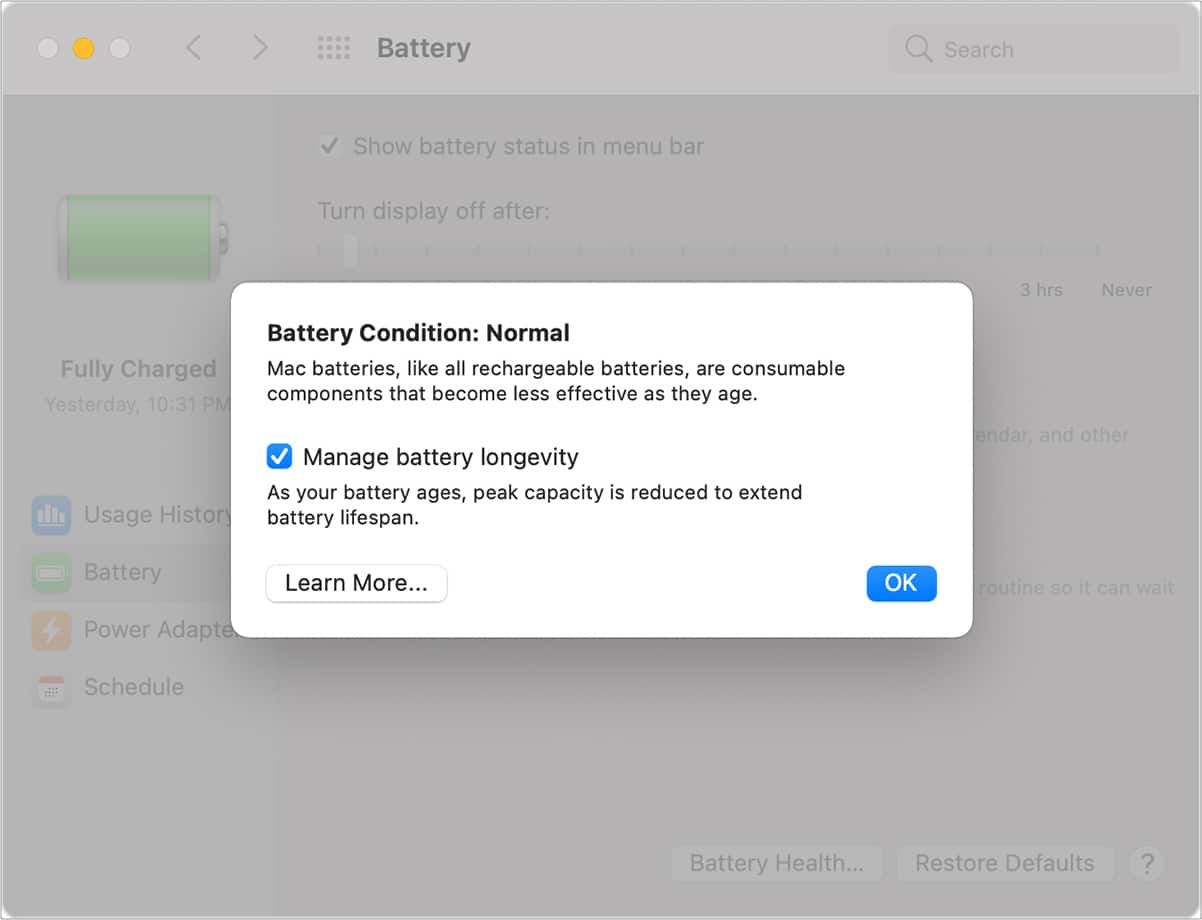Click the grayed forward arrow in the toolbar

click(259, 47)
